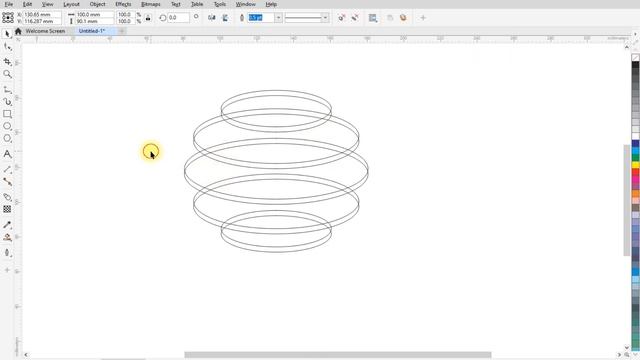Open the View menu
This screenshot has width=640, height=360.
(48, 4)
